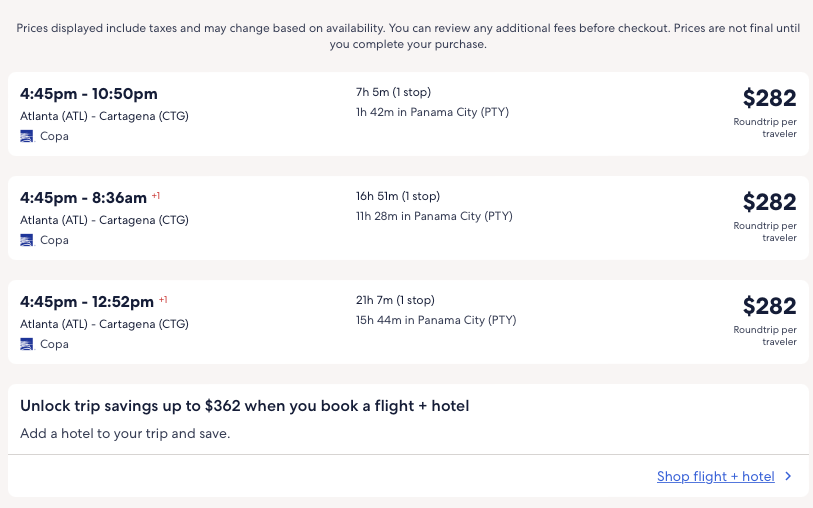The width and height of the screenshot is (813, 508).
Task: Click $282 price on the 7h 5m flight
Action: pos(769,98)
